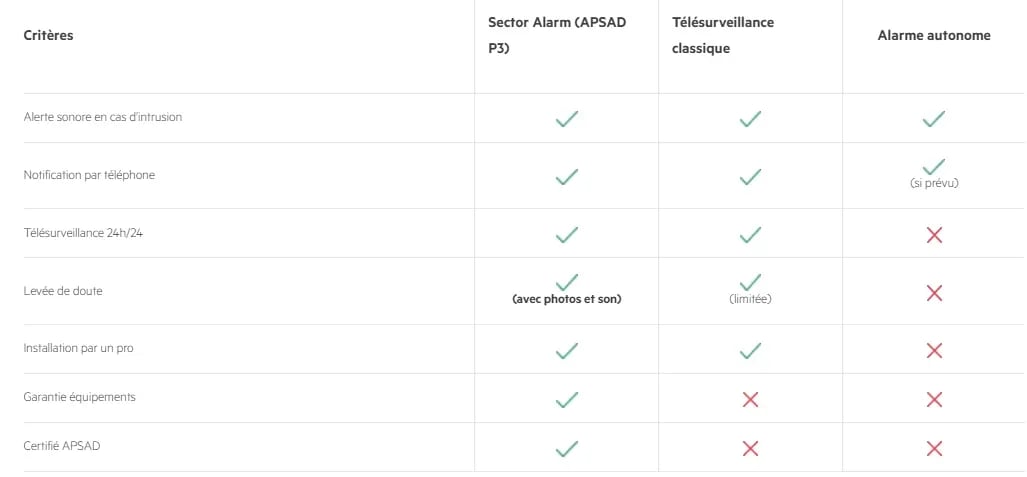Click Alarme autonome checkmark for Alerte sonore
This screenshot has height=477, width=1027.
(x=934, y=119)
